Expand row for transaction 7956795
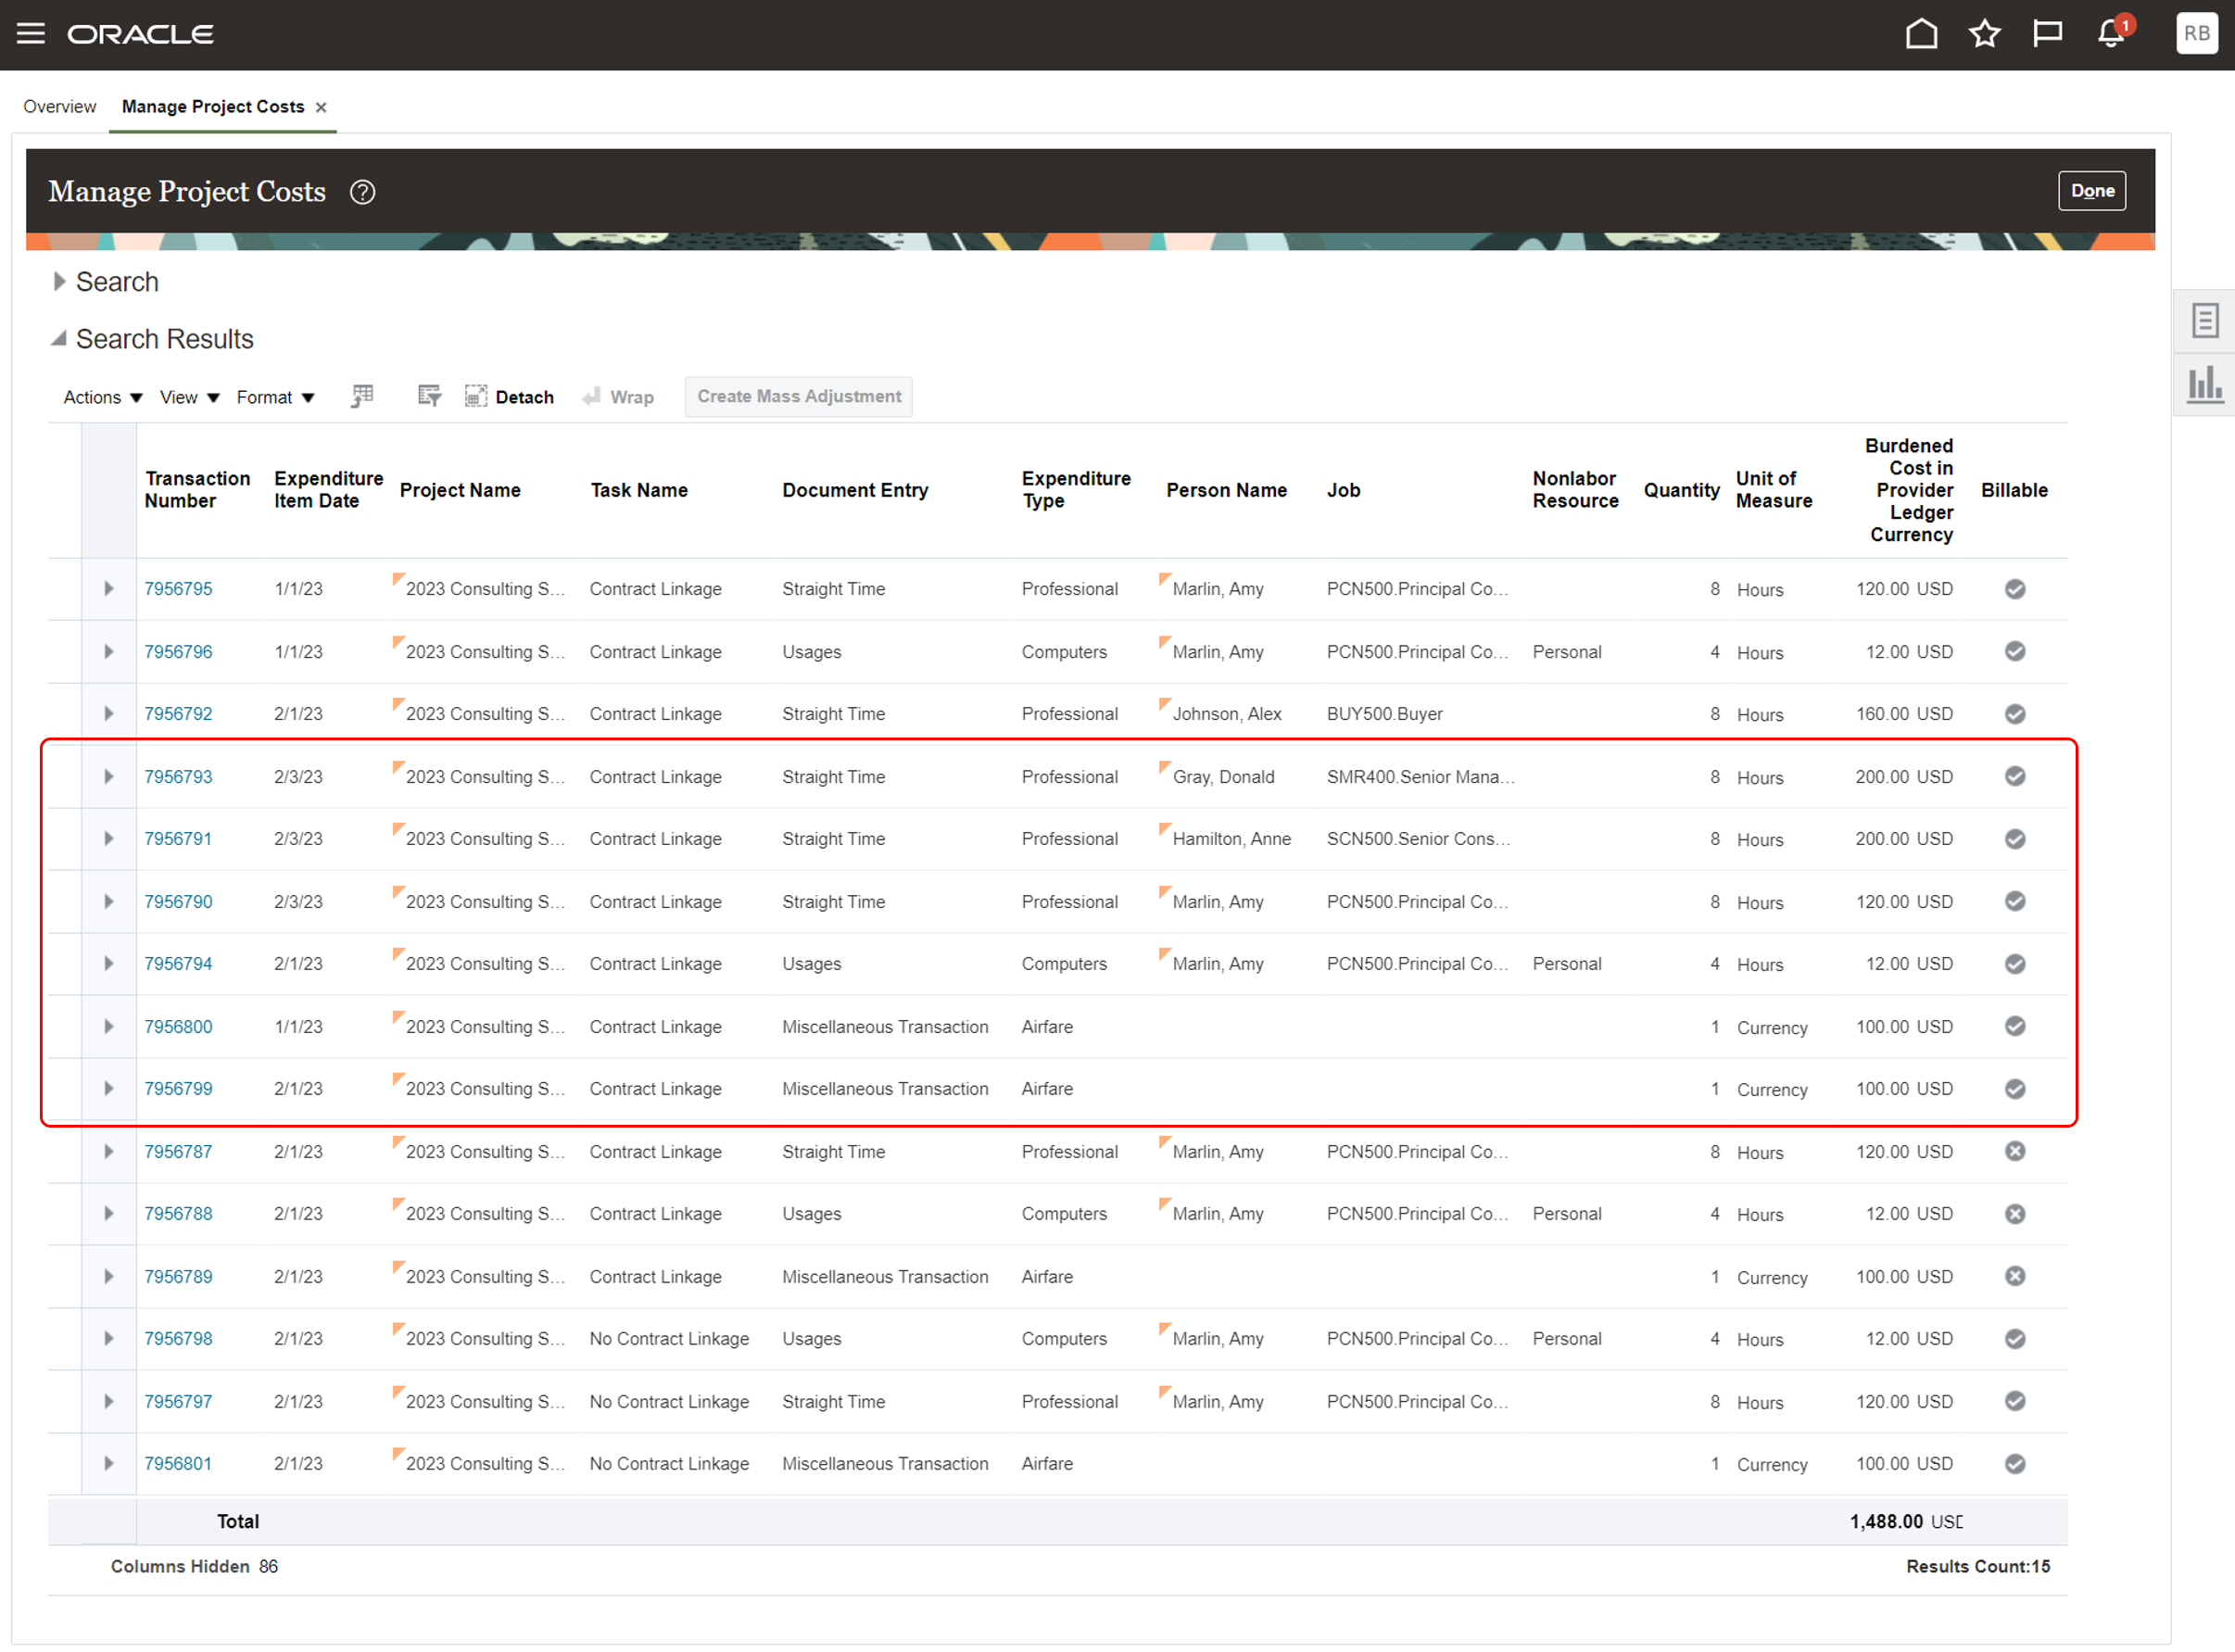2235x1652 pixels. tap(108, 589)
